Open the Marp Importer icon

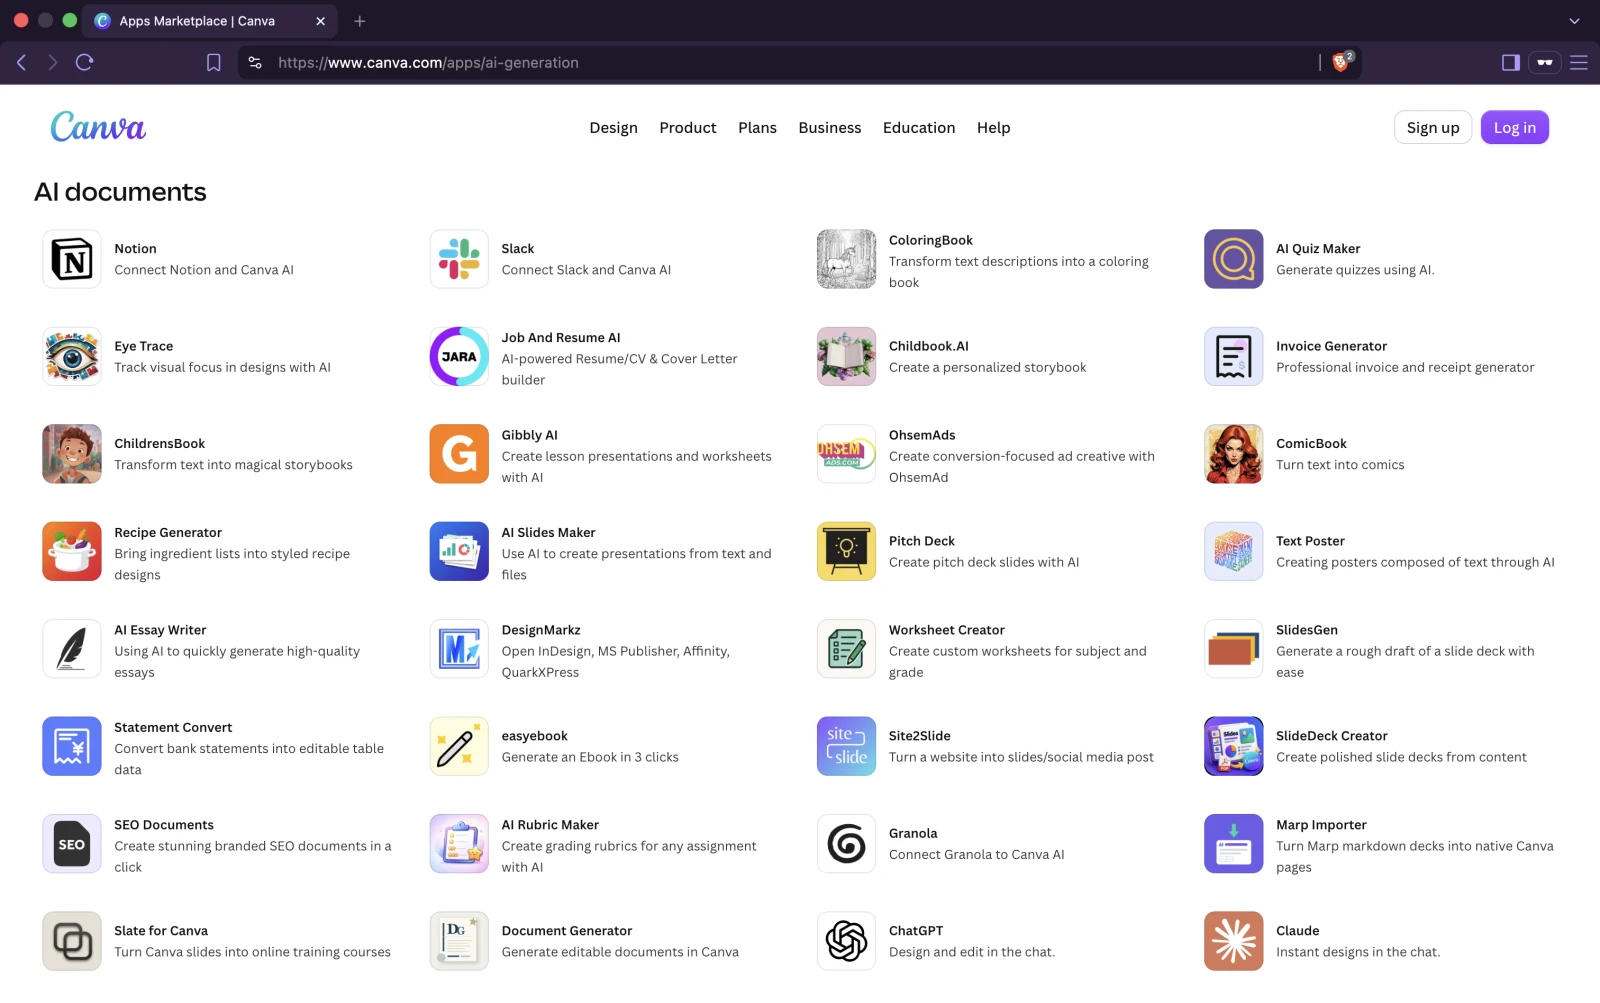[x=1234, y=844]
